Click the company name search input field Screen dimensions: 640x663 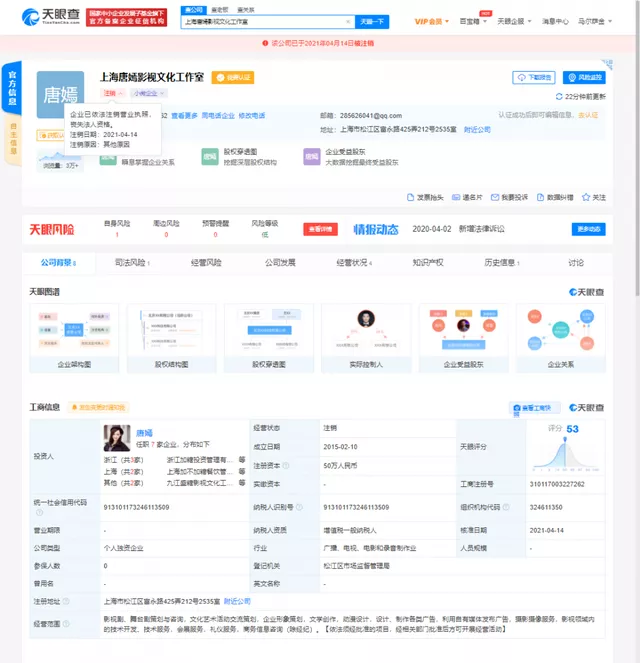pos(265,21)
